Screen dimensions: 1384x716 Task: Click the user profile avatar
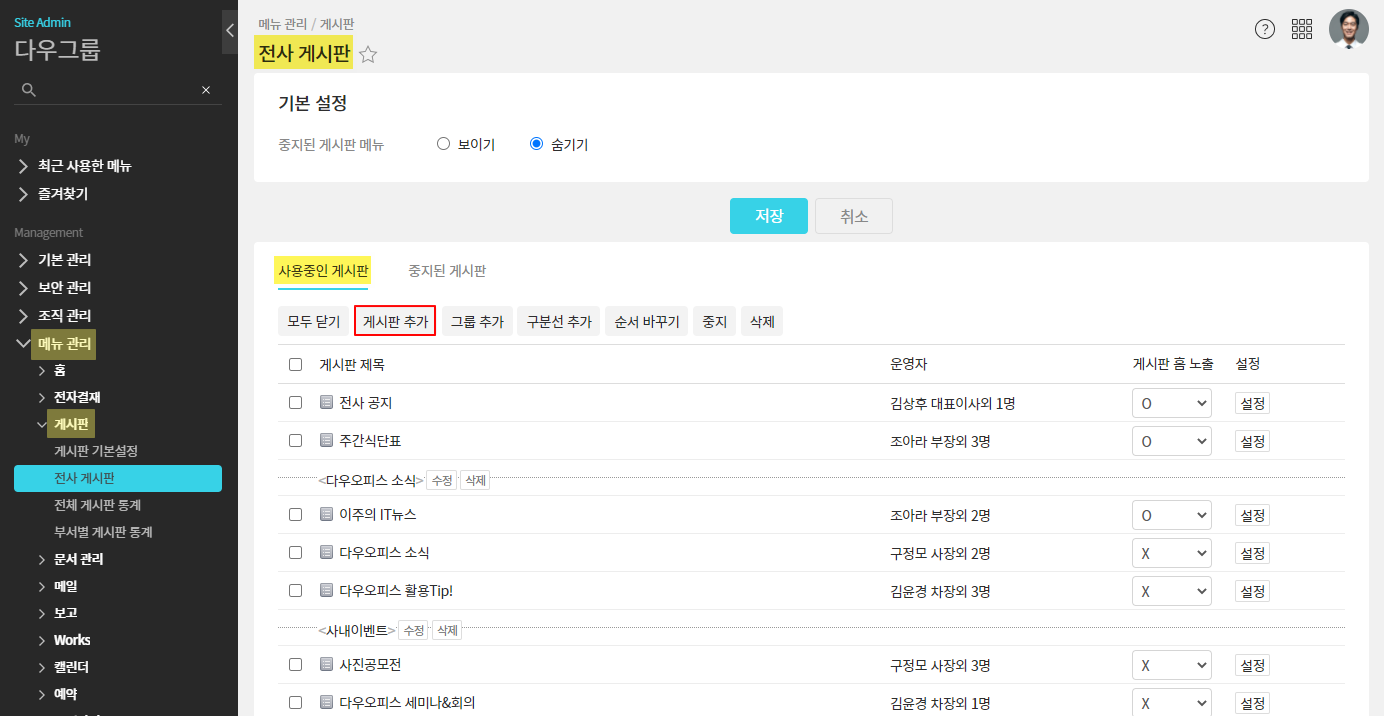(1348, 29)
